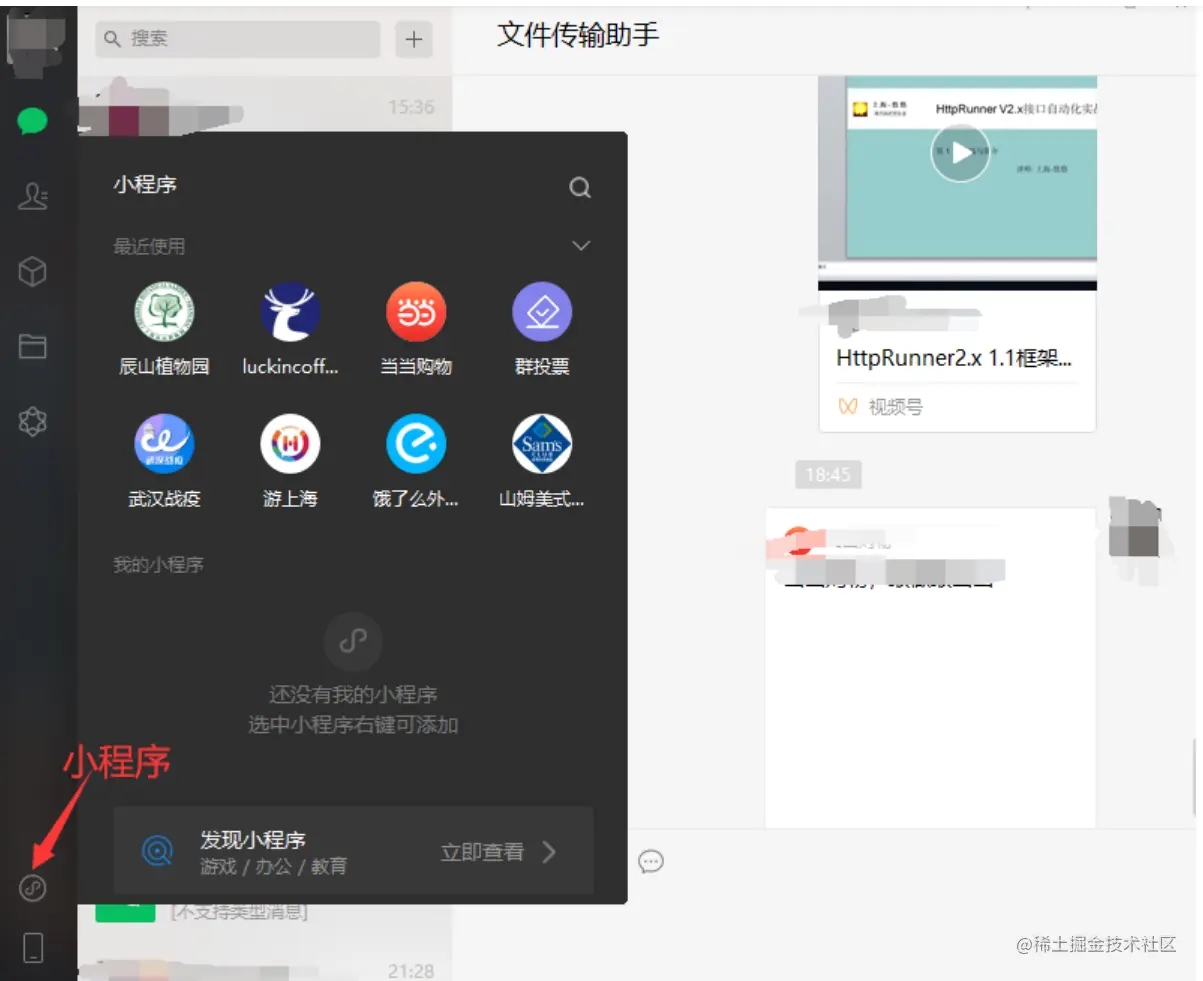1203x981 pixels.
Task: Open the Moments aperture icon in sidebar
Action: click(33, 422)
